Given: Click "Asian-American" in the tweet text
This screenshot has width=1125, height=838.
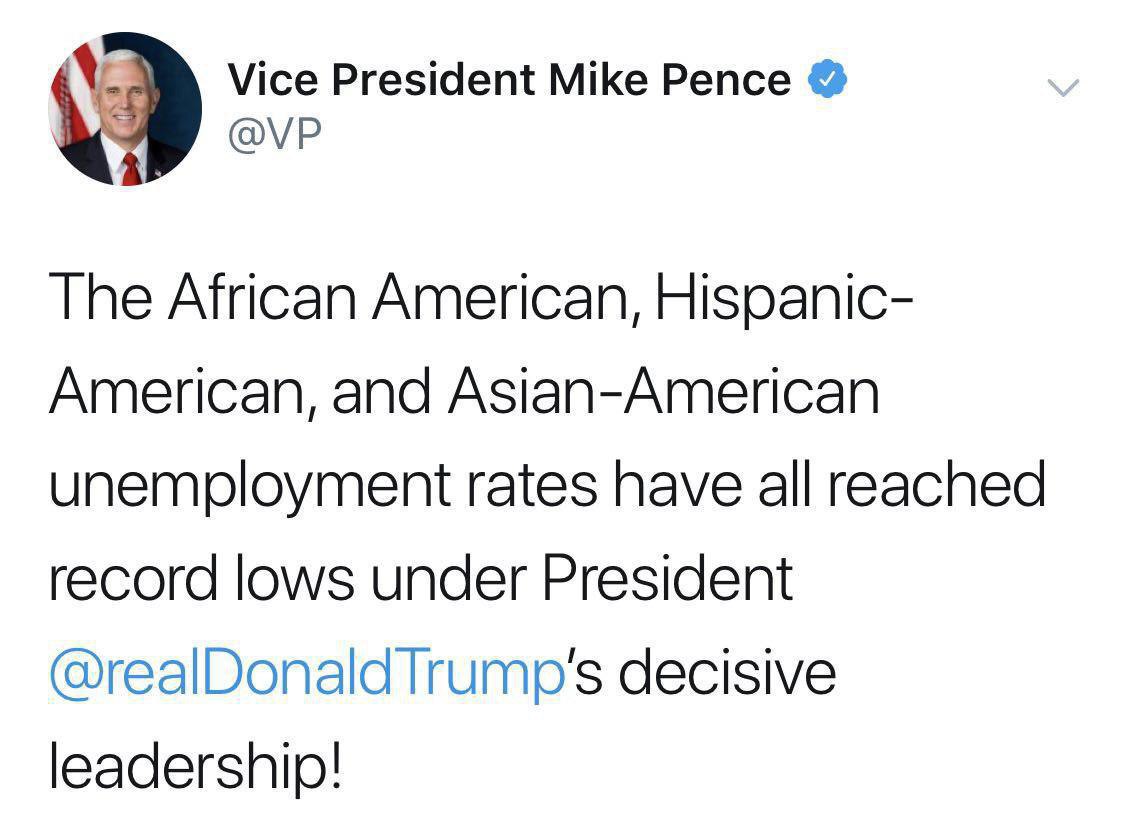Looking at the screenshot, I should click(663, 390).
